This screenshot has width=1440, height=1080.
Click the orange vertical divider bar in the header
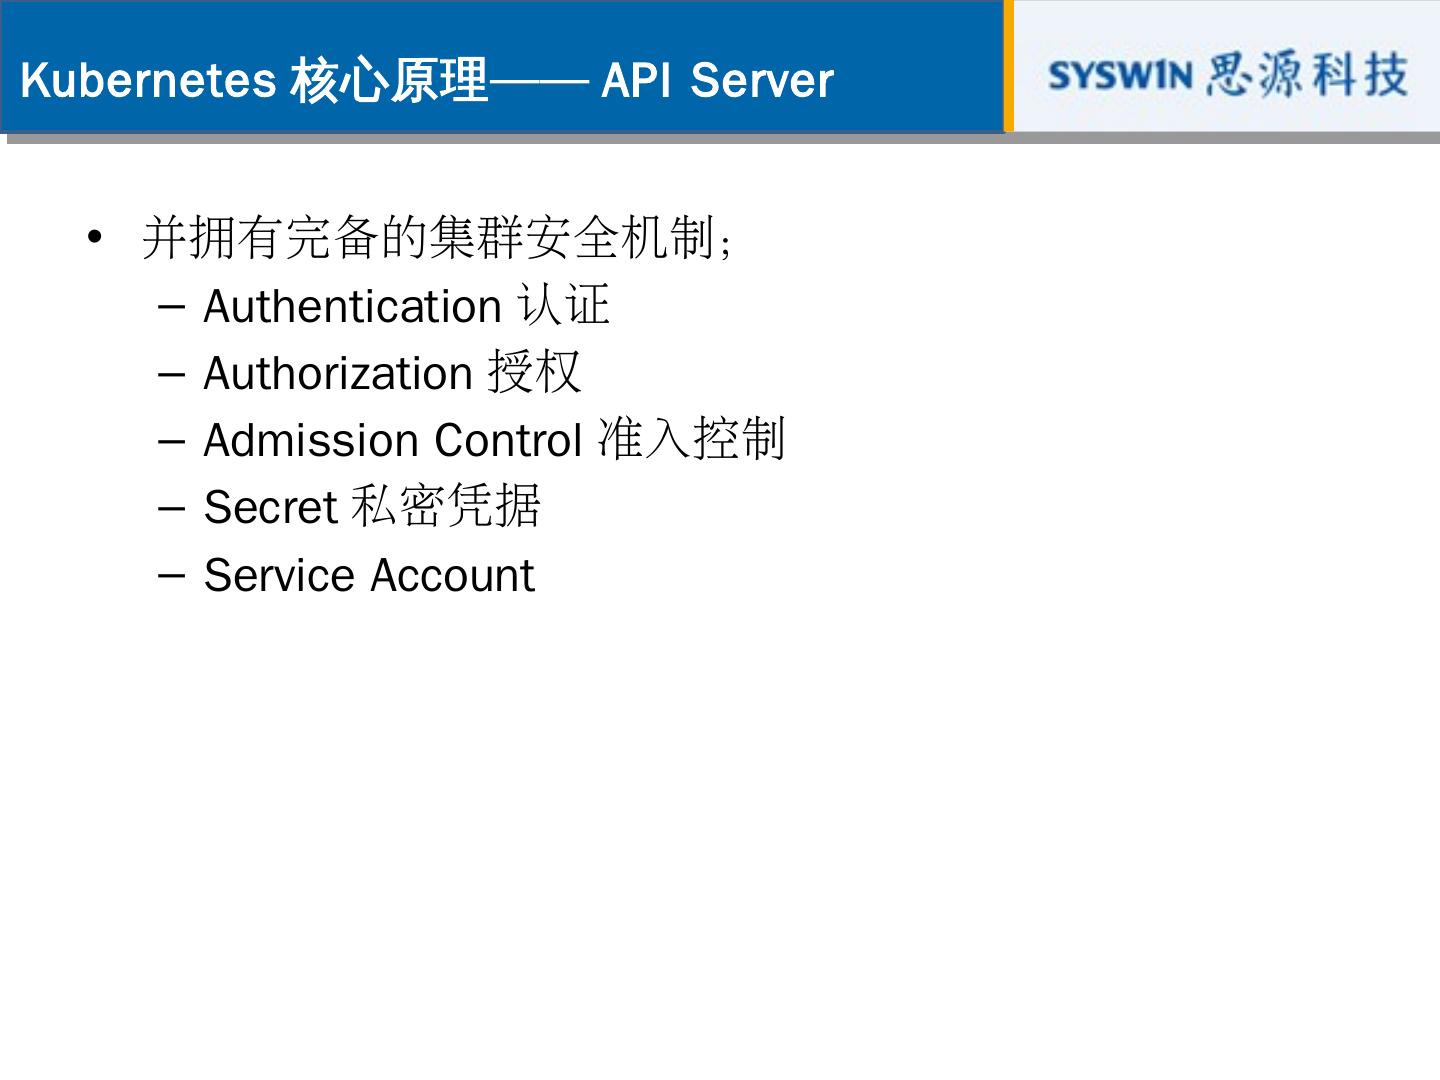[1008, 66]
